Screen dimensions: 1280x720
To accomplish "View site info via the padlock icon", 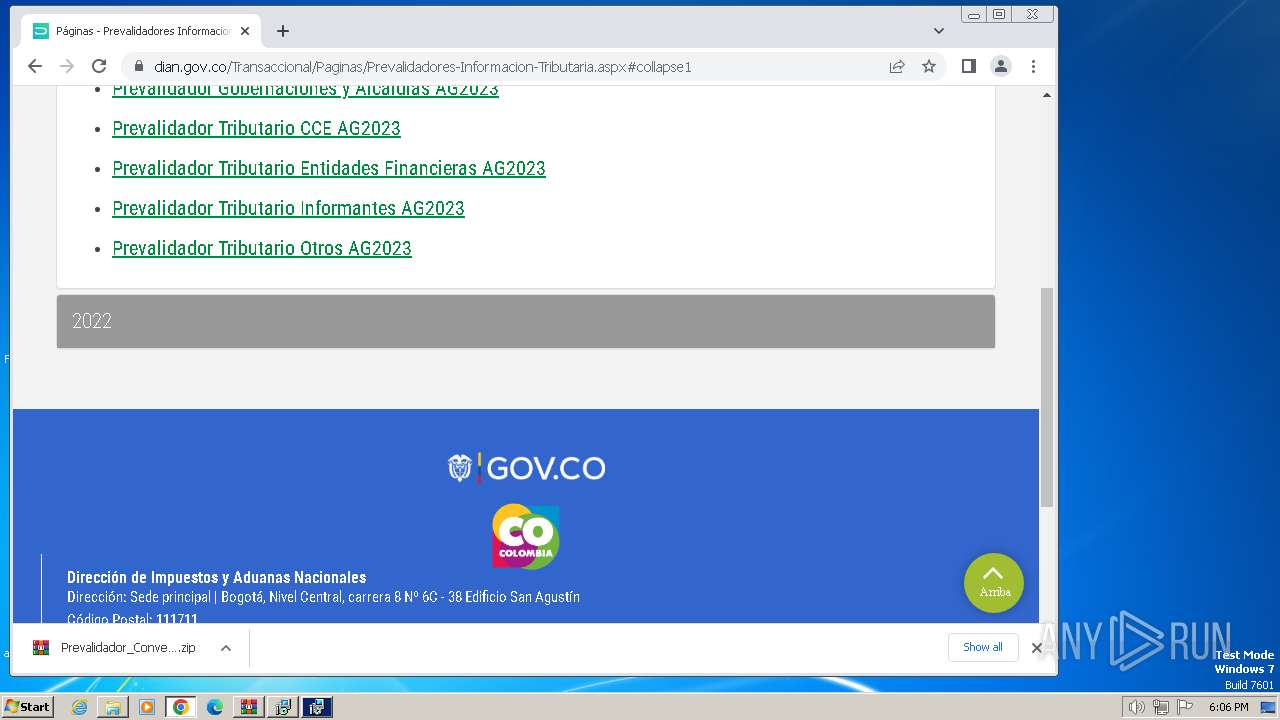I will pos(138,66).
